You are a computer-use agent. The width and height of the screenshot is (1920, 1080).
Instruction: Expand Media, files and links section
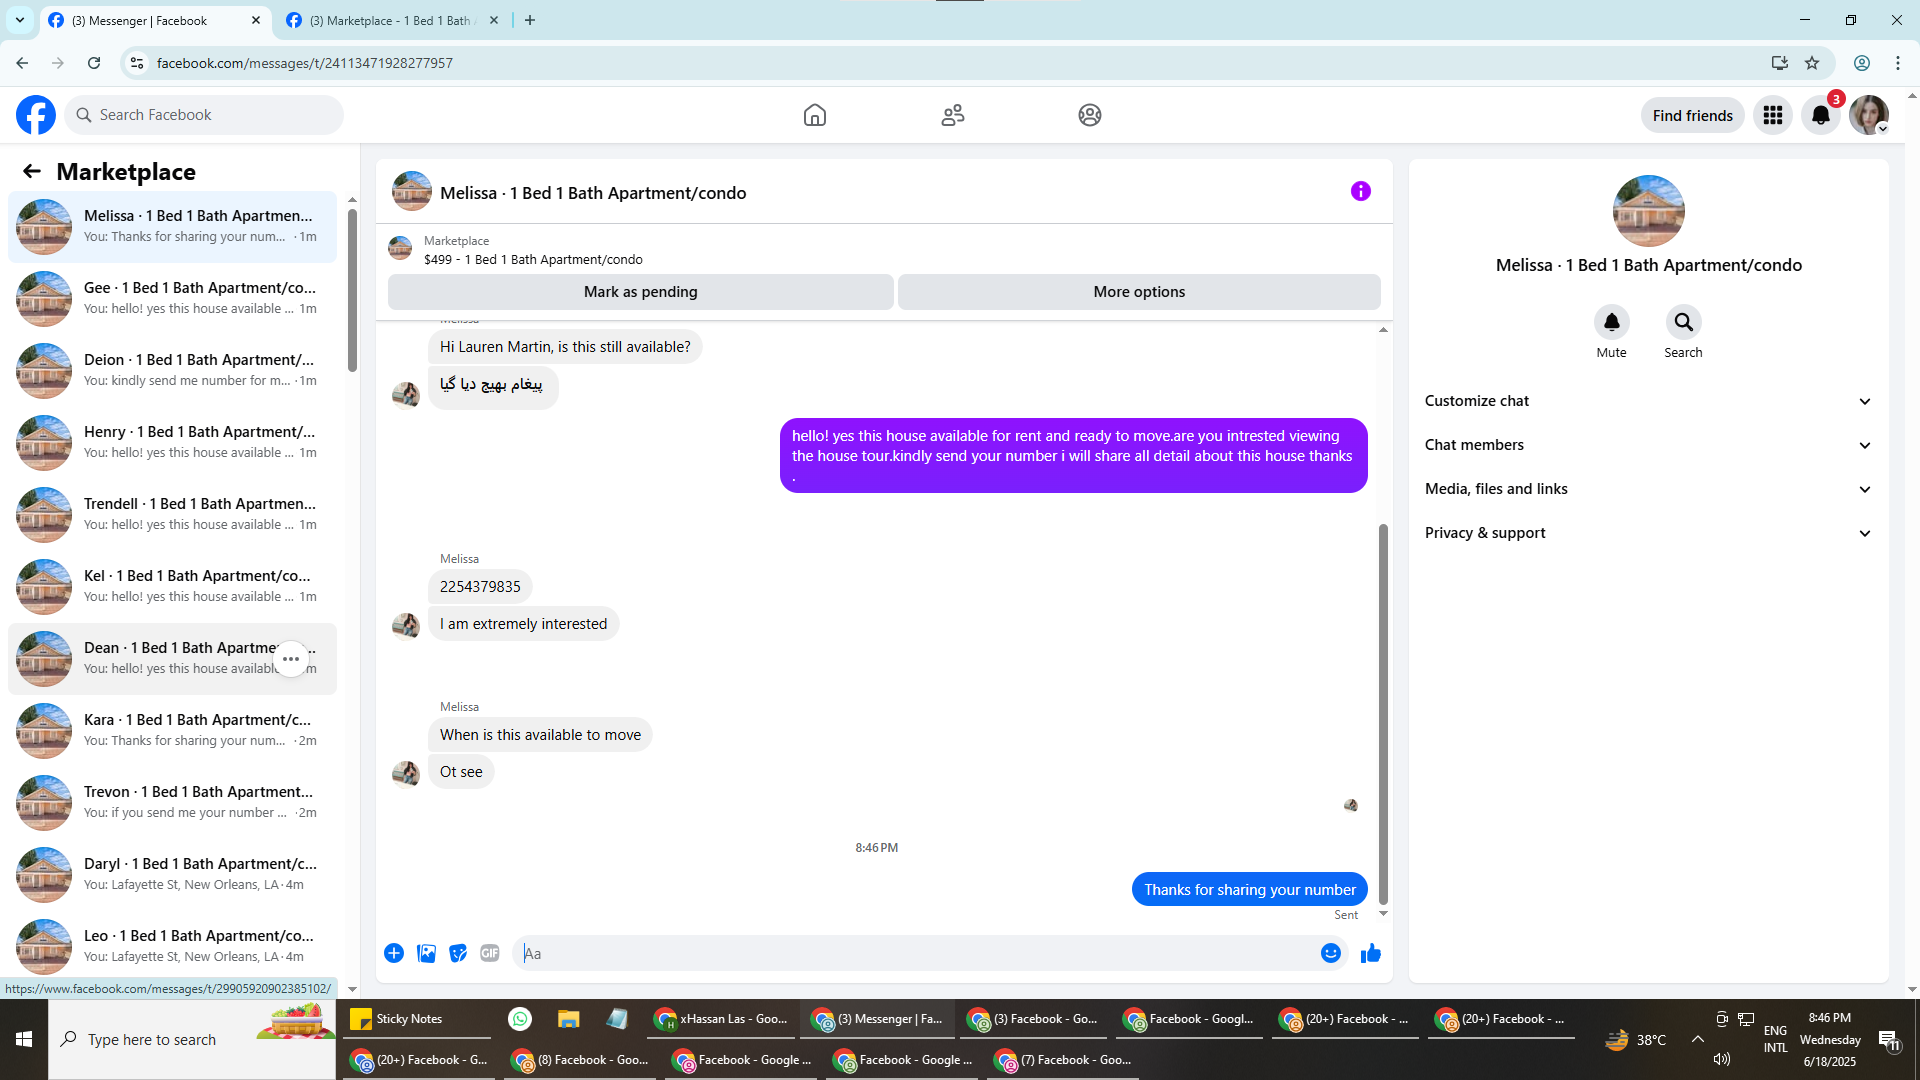(1648, 489)
